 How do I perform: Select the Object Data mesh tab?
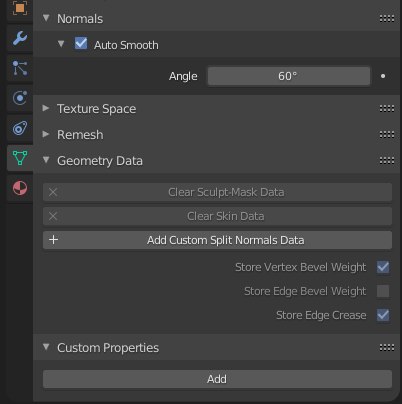pos(20,158)
